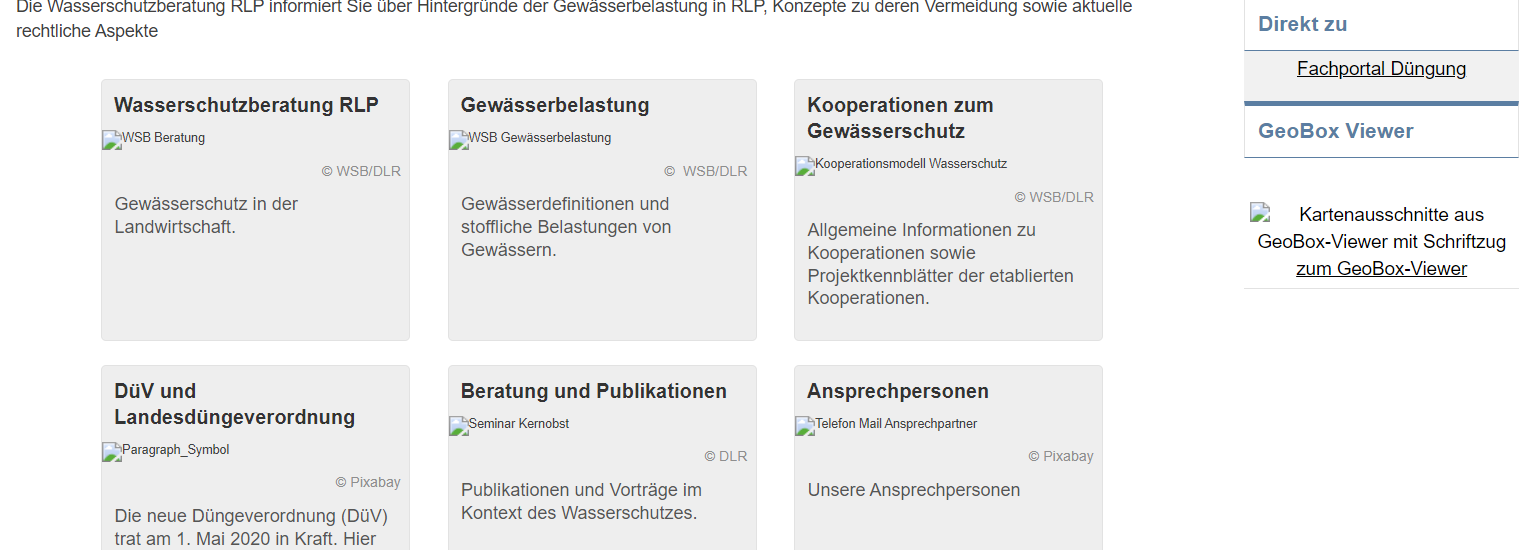Follow the zum GeoBox-Viewer link

1381,269
